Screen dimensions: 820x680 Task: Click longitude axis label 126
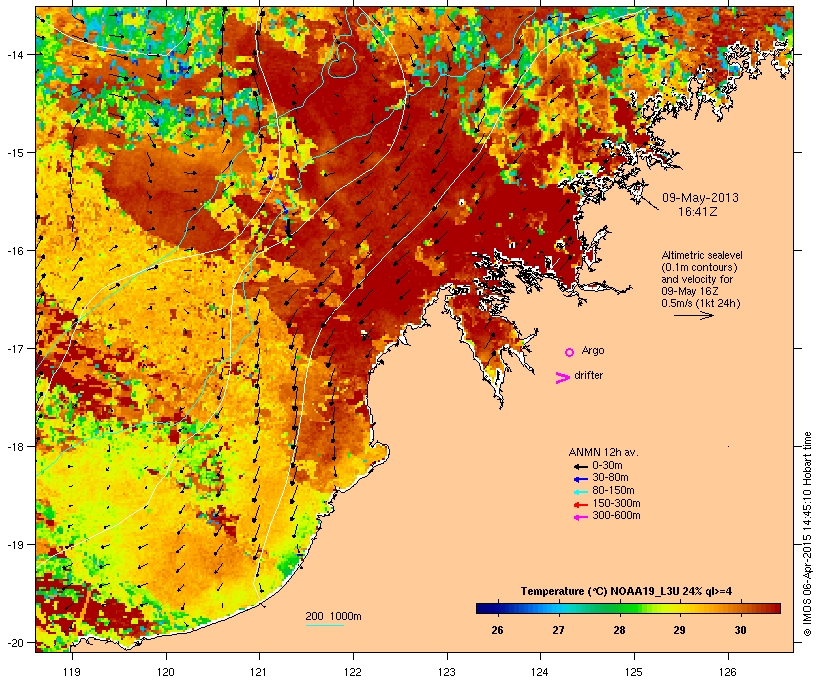[x=727, y=672]
